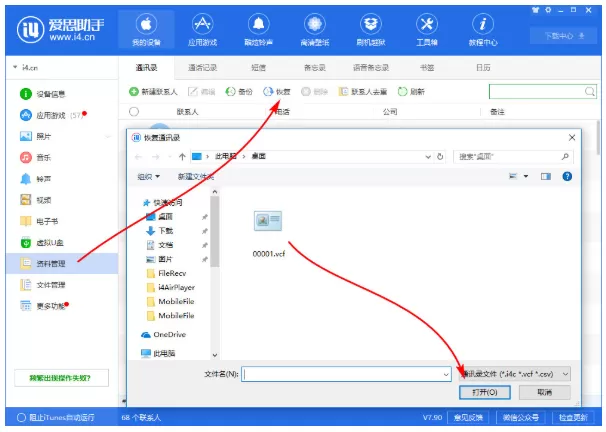Screen dimensions: 606x432
Task: Refresh the file dialog location
Action: [x=440, y=156]
